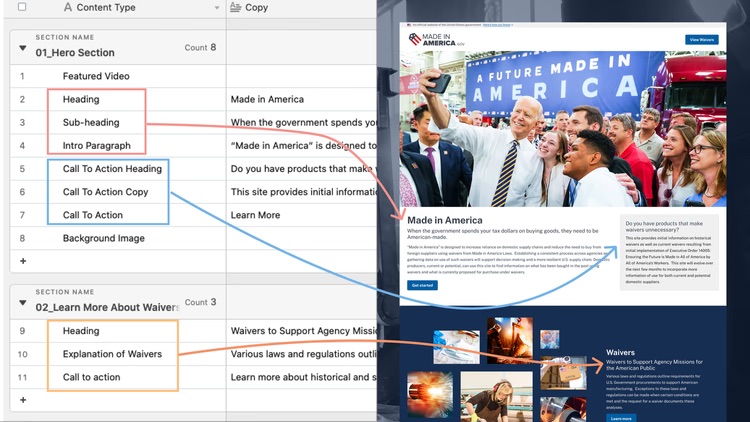This screenshot has width=750, height=422.
Task: Click the Copy column long-text icon
Action: (x=235, y=7)
